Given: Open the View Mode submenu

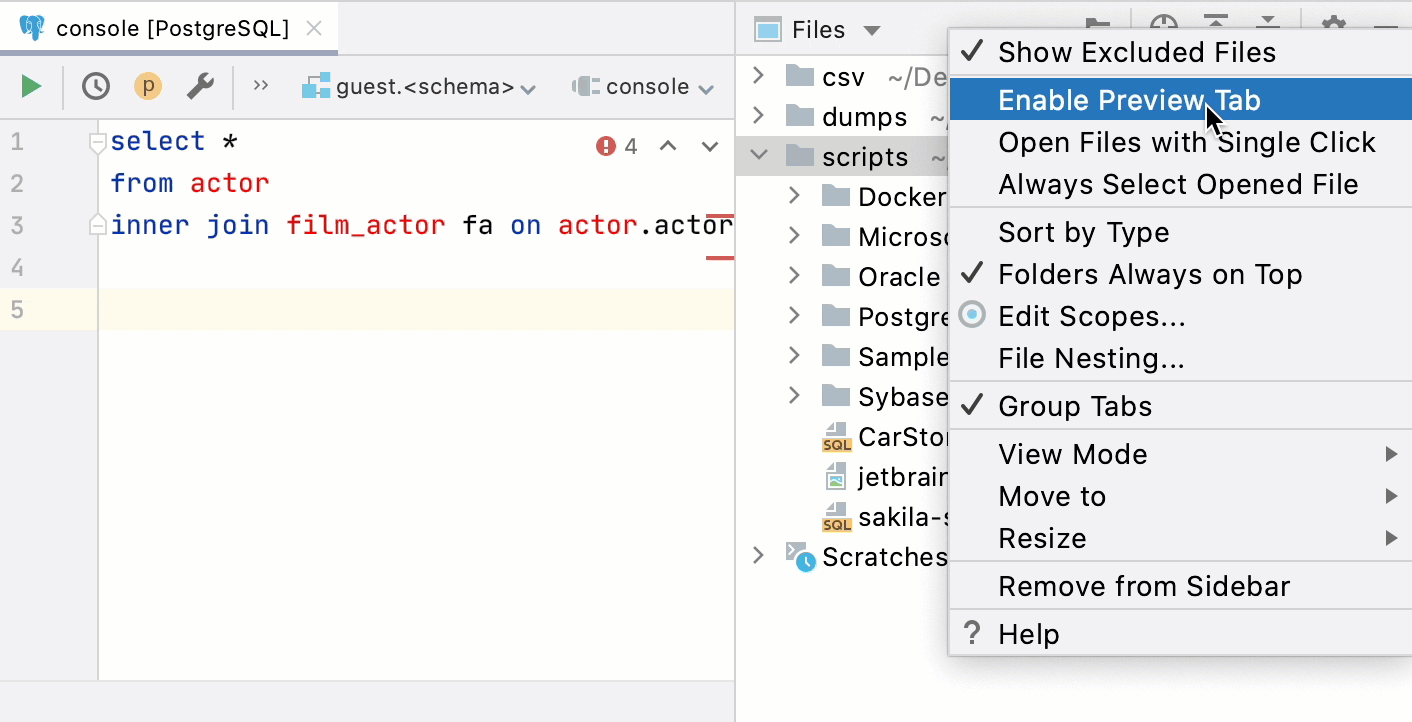Looking at the screenshot, I should click(1073, 455).
